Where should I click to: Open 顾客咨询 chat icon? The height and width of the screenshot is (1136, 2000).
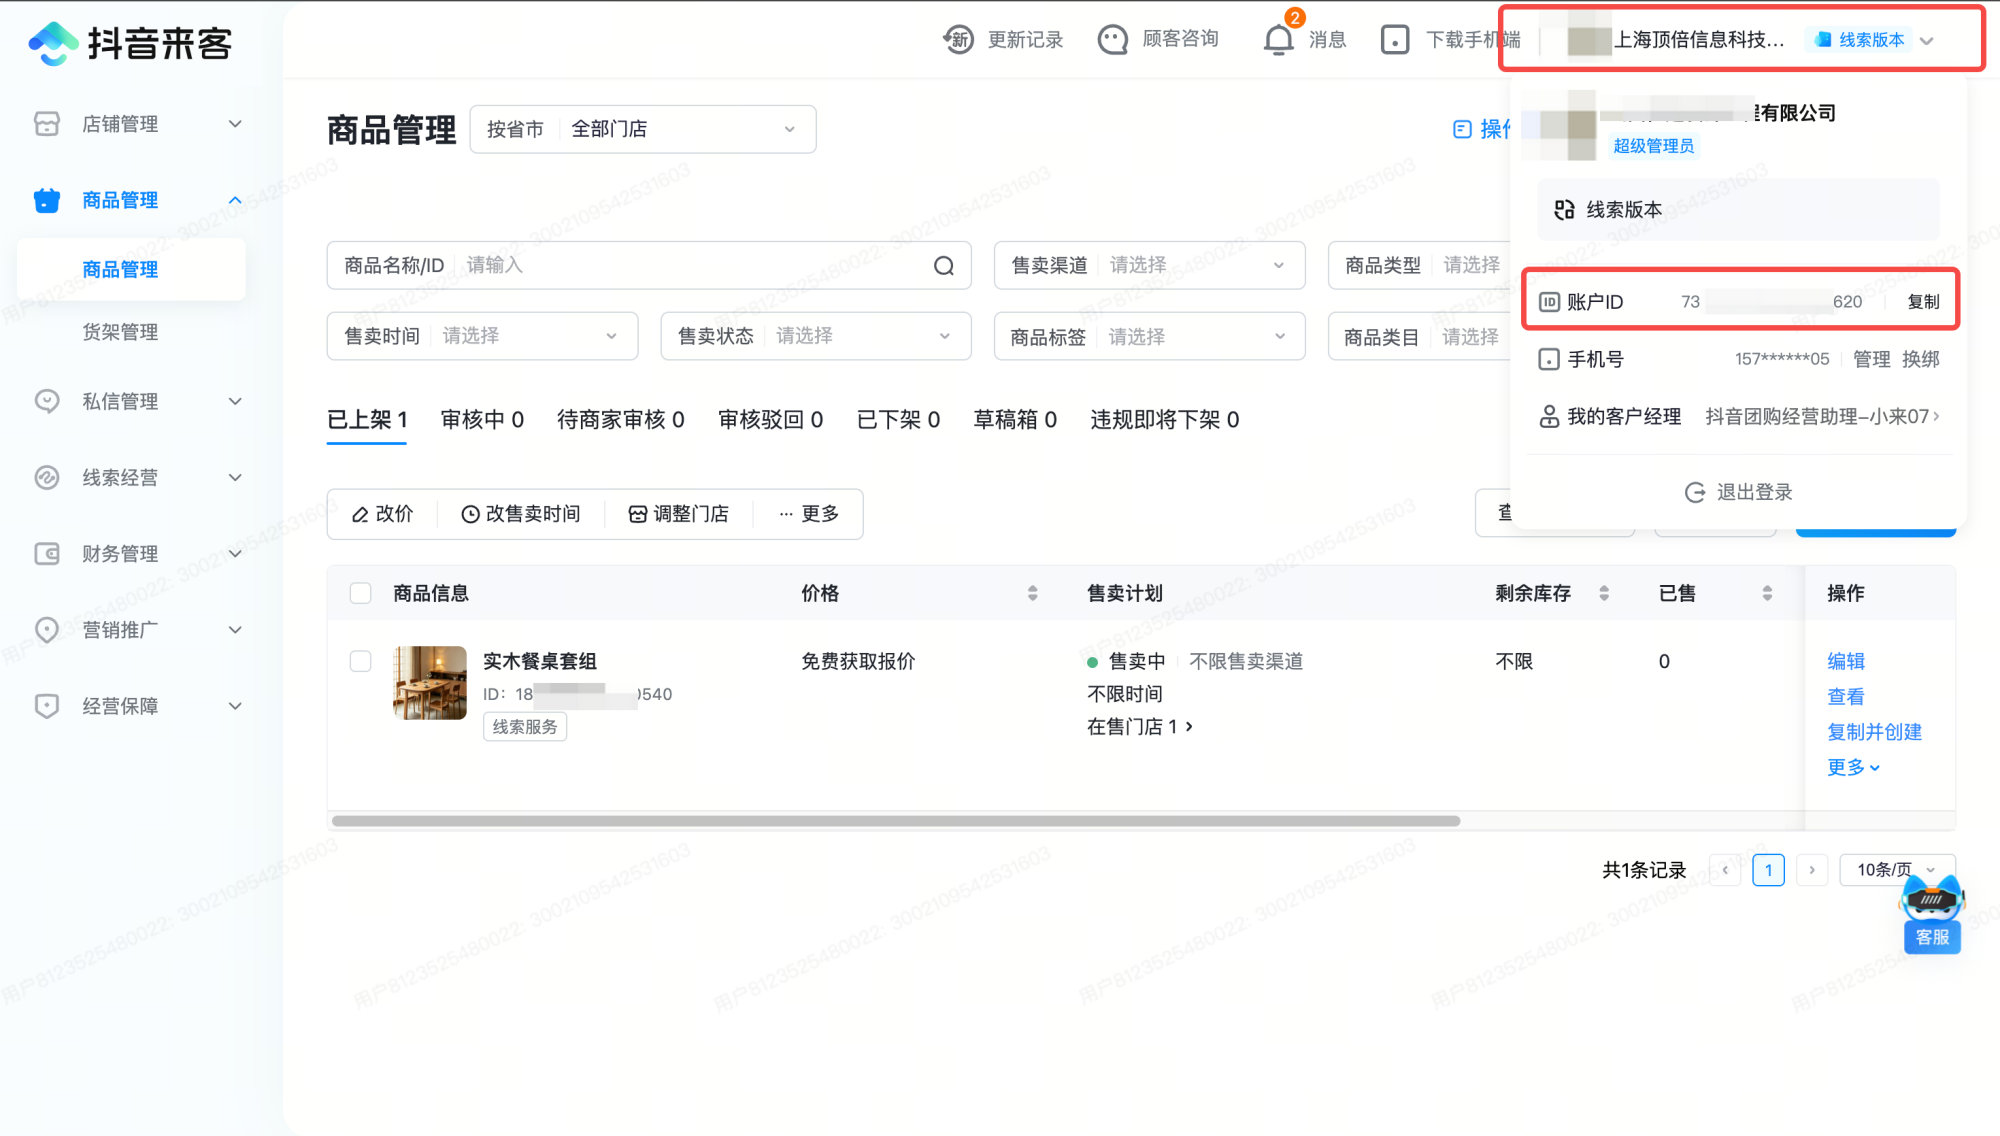click(x=1113, y=40)
